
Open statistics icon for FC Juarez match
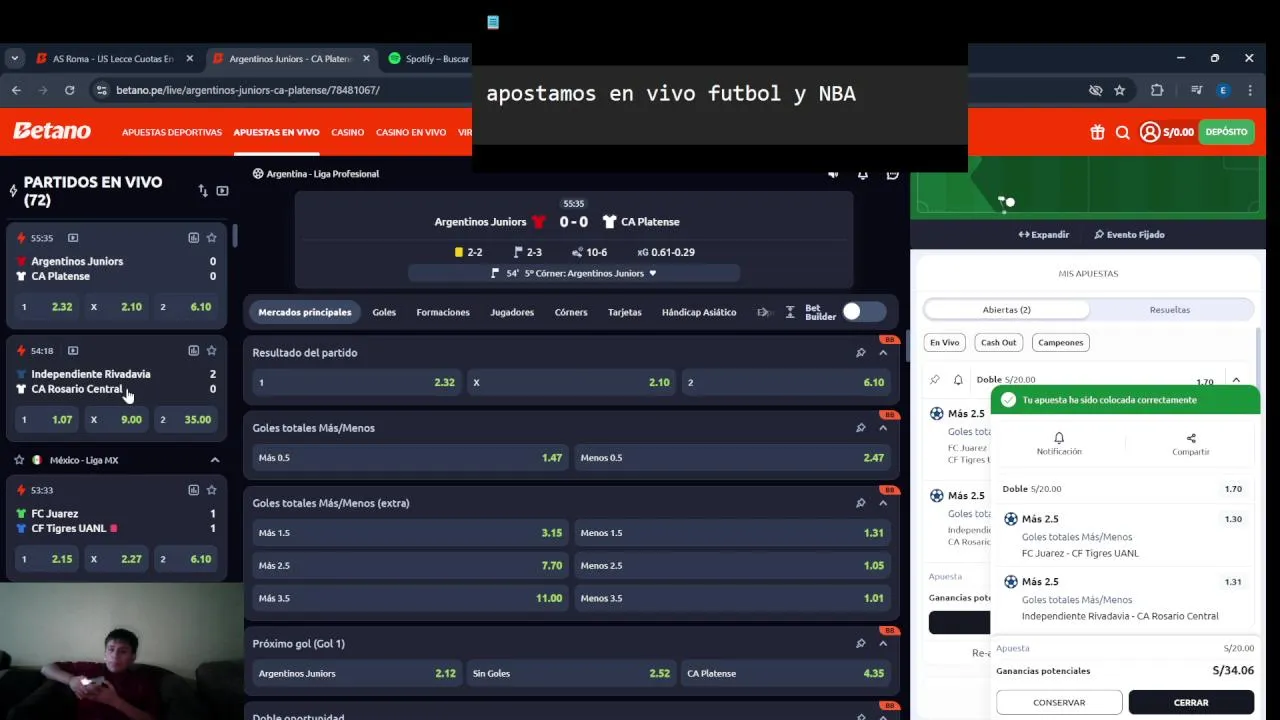pyautogui.click(x=193, y=490)
